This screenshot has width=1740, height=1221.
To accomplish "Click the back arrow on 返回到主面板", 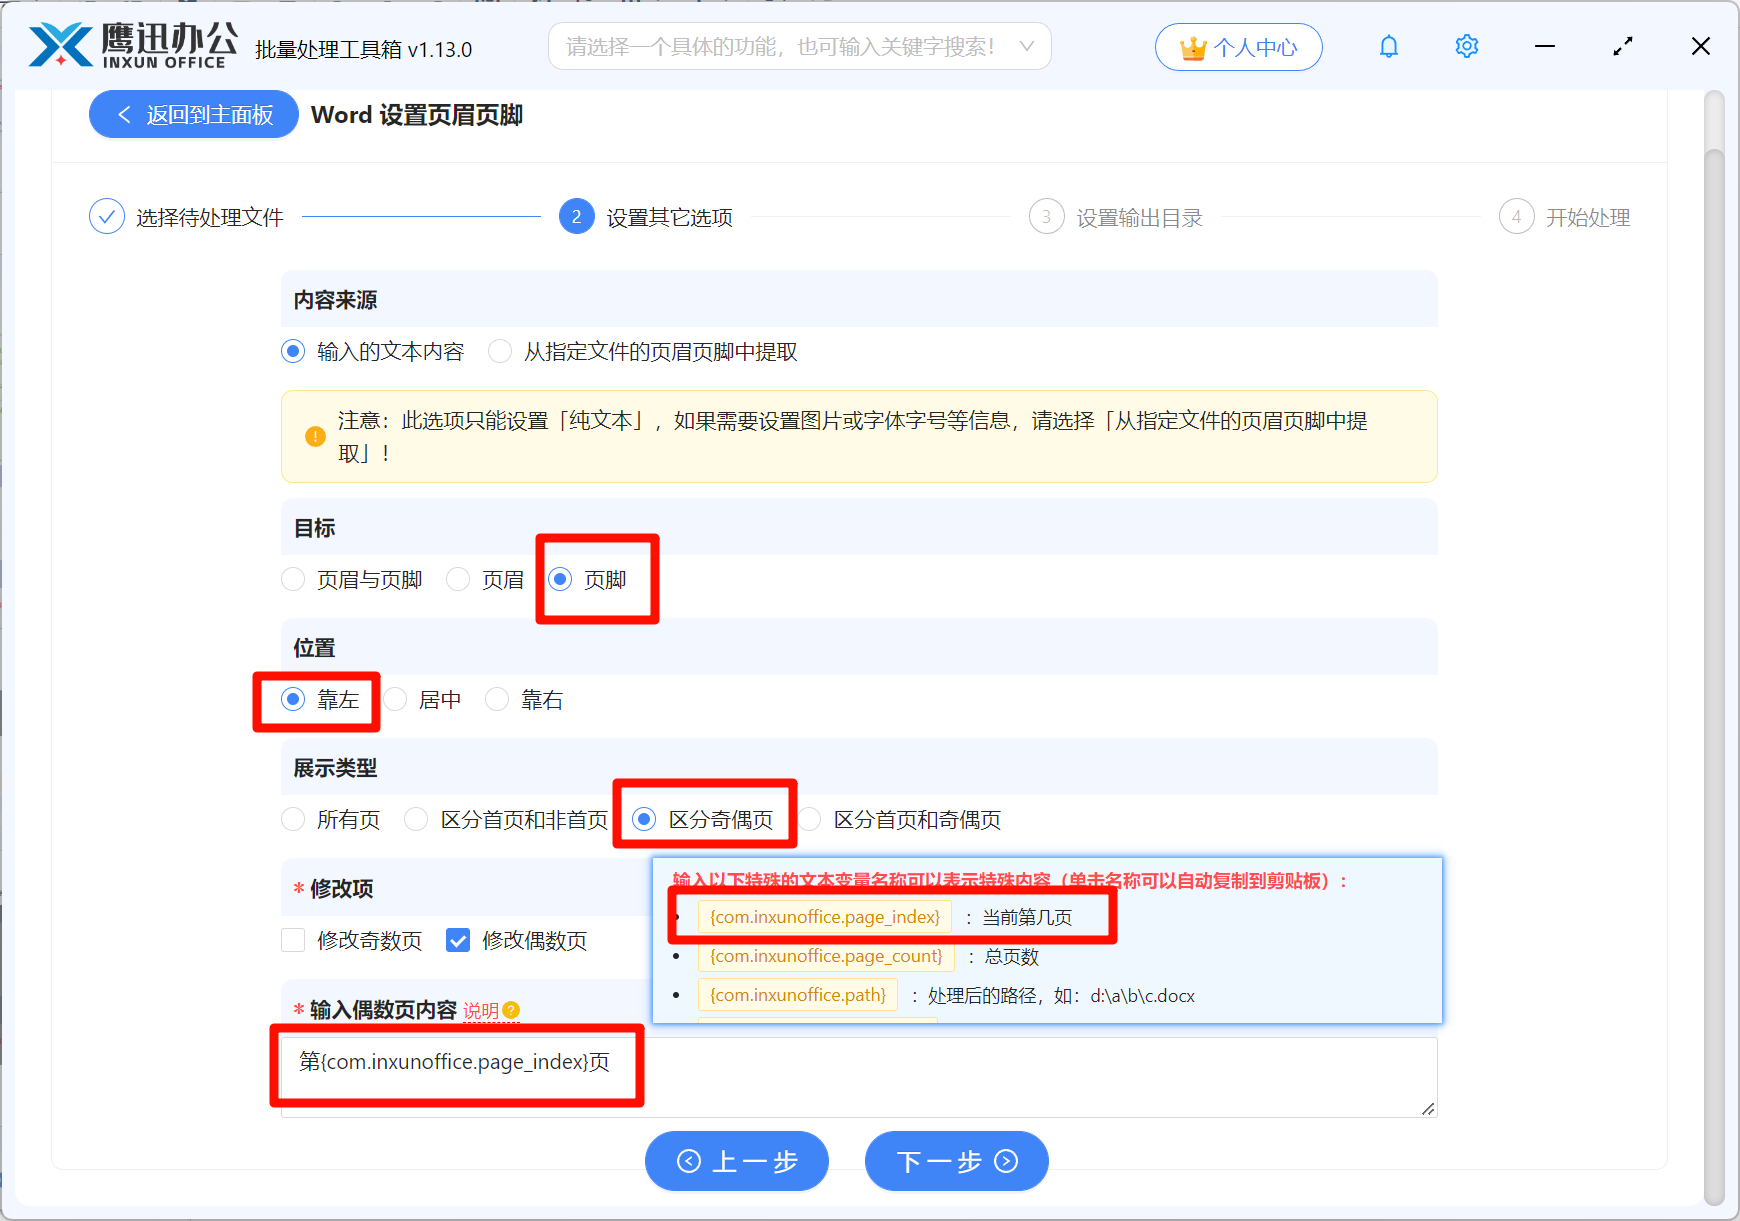I will (123, 114).
